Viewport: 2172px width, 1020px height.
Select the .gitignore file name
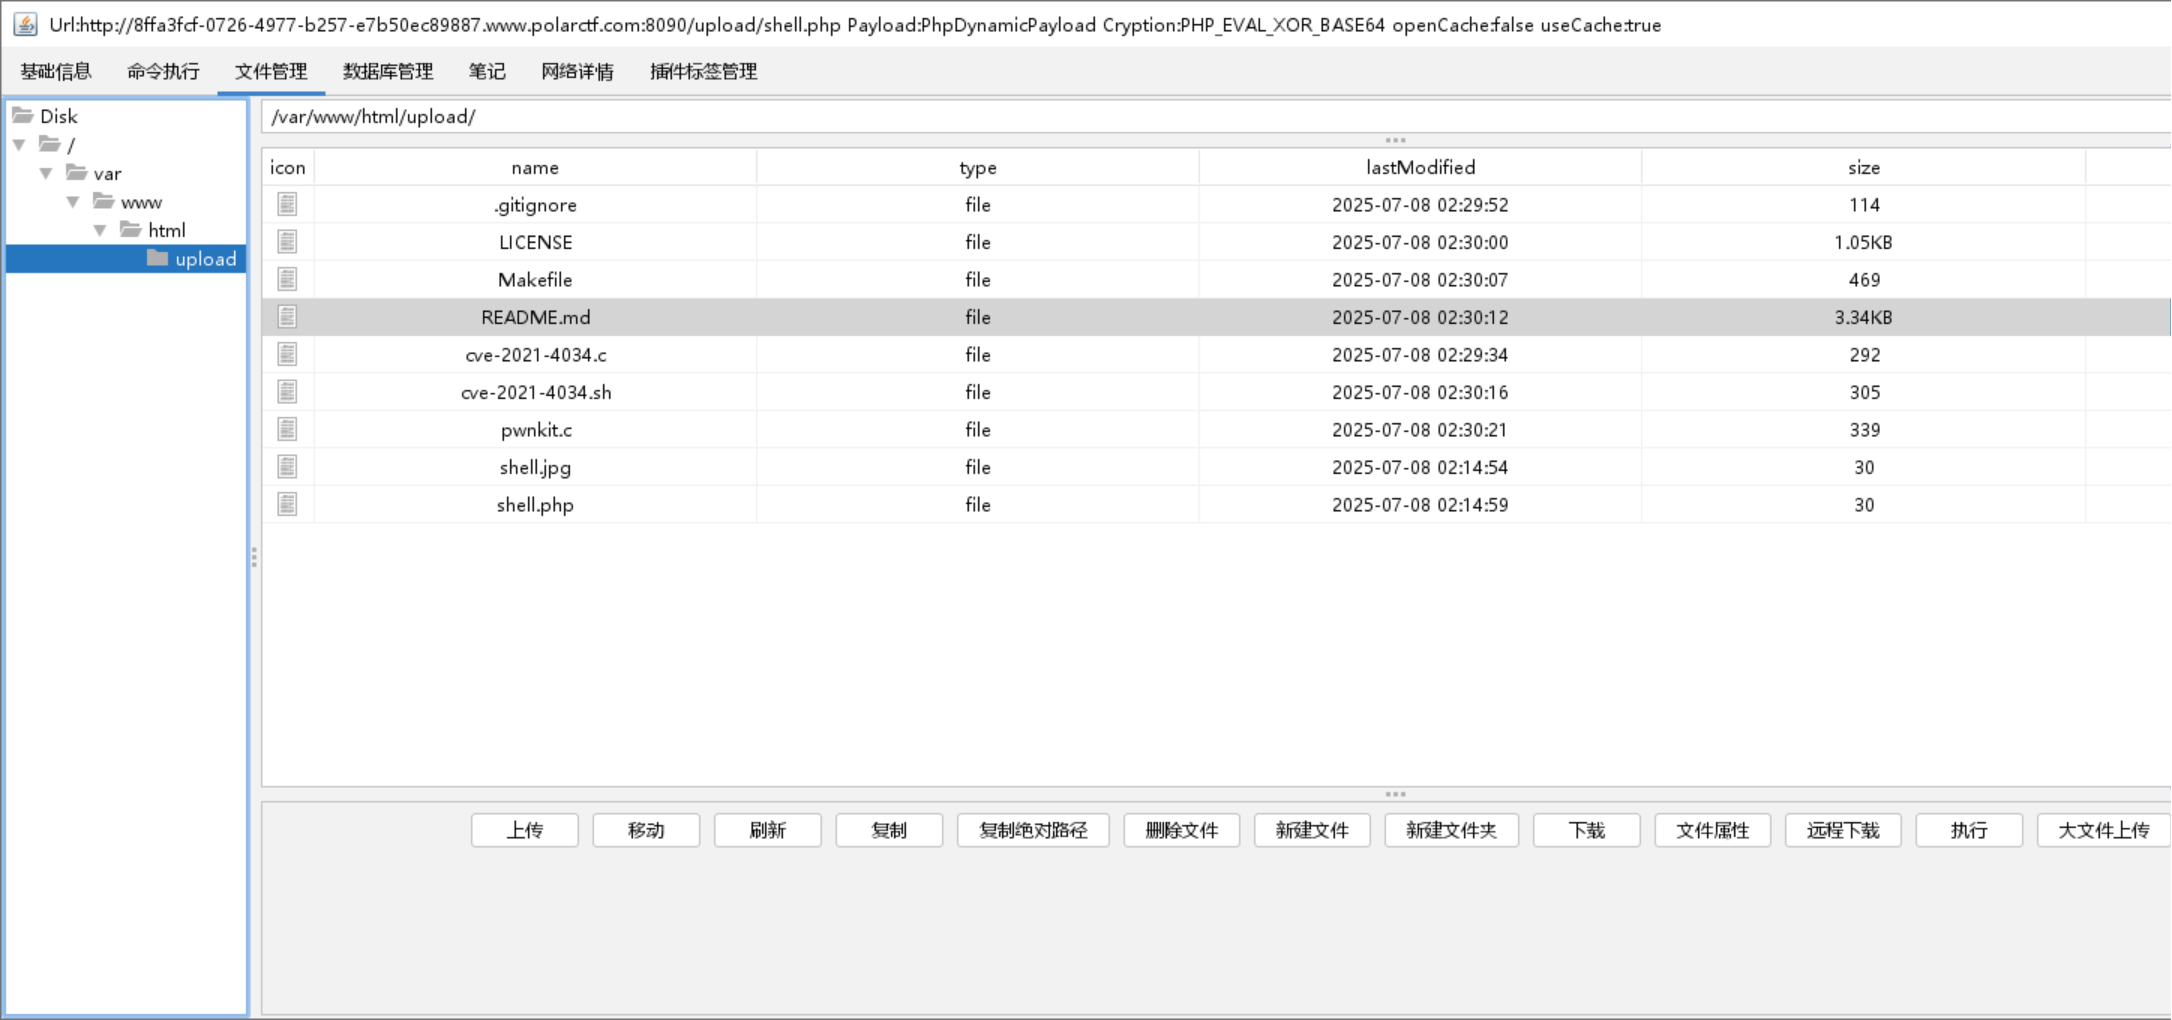[535, 205]
